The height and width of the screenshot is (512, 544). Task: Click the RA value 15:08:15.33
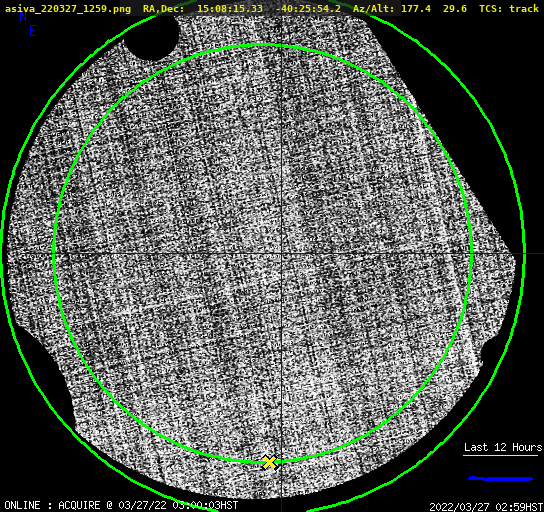230,9
